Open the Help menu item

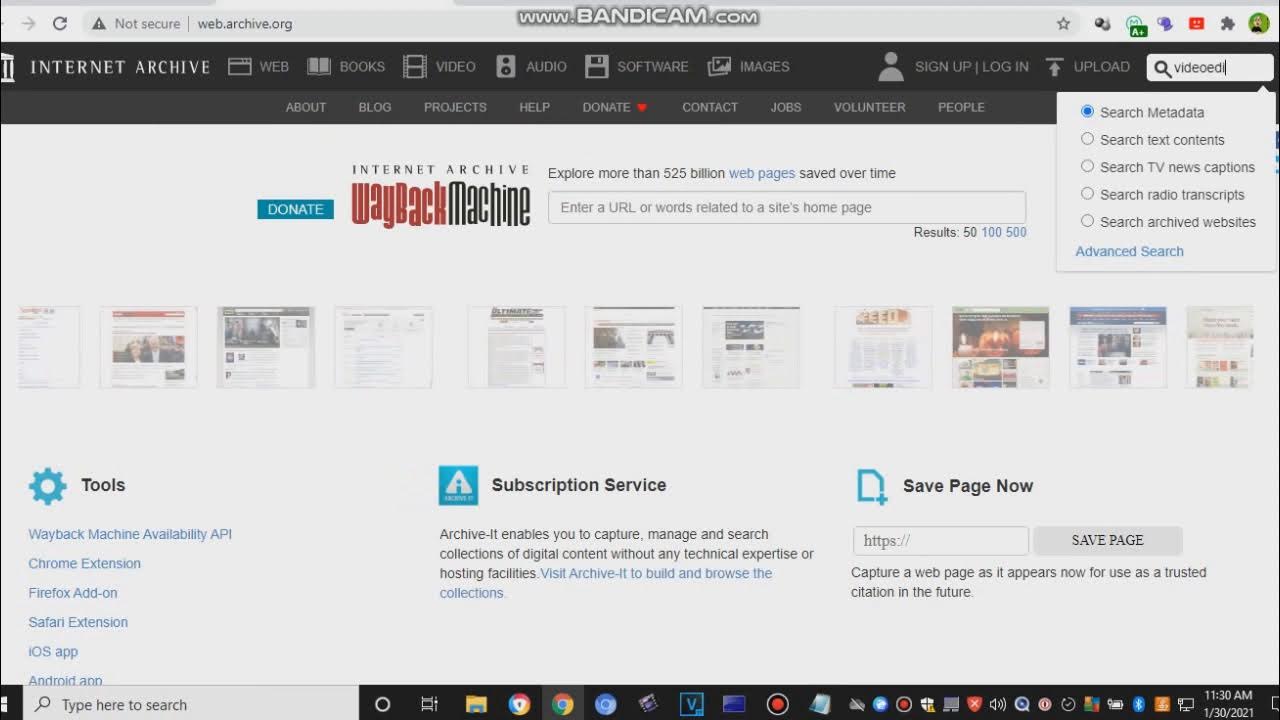pyautogui.click(x=534, y=107)
